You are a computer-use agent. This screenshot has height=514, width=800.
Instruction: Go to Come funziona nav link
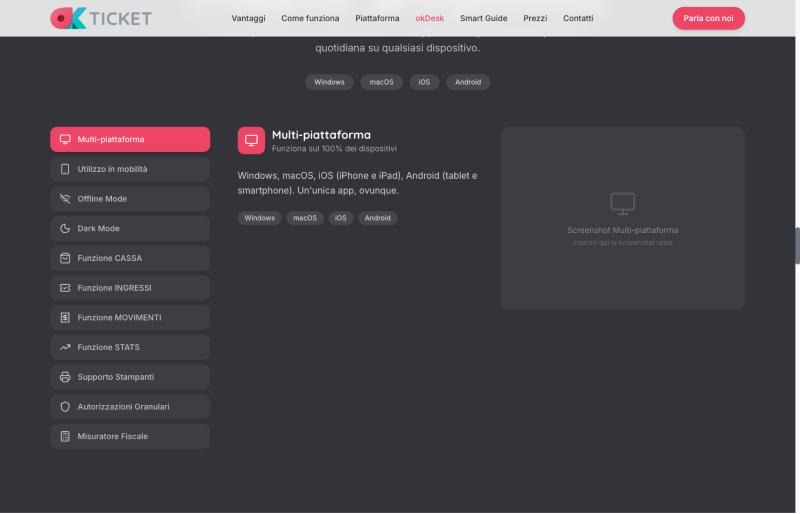(x=310, y=18)
